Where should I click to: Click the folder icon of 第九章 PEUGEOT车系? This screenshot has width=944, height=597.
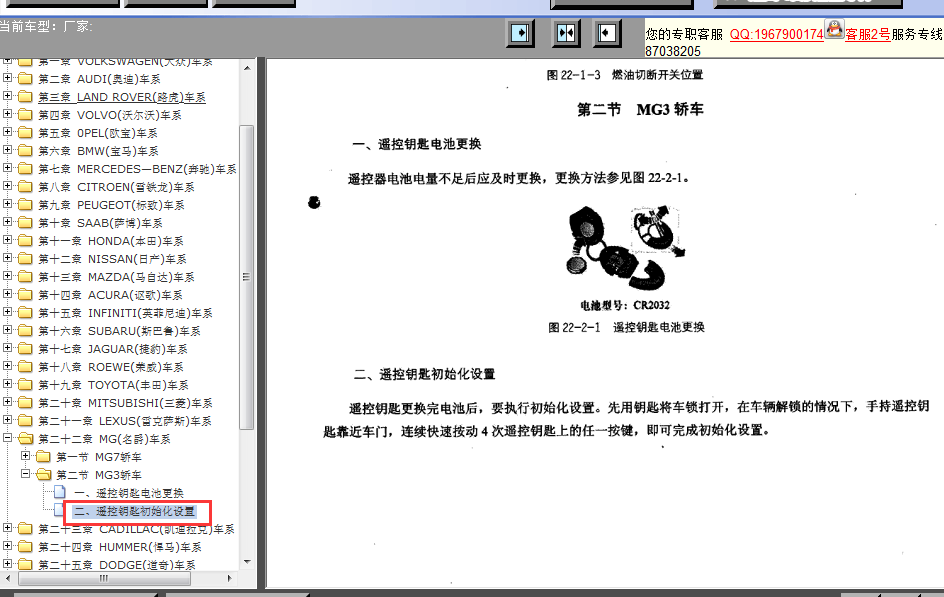coord(25,205)
